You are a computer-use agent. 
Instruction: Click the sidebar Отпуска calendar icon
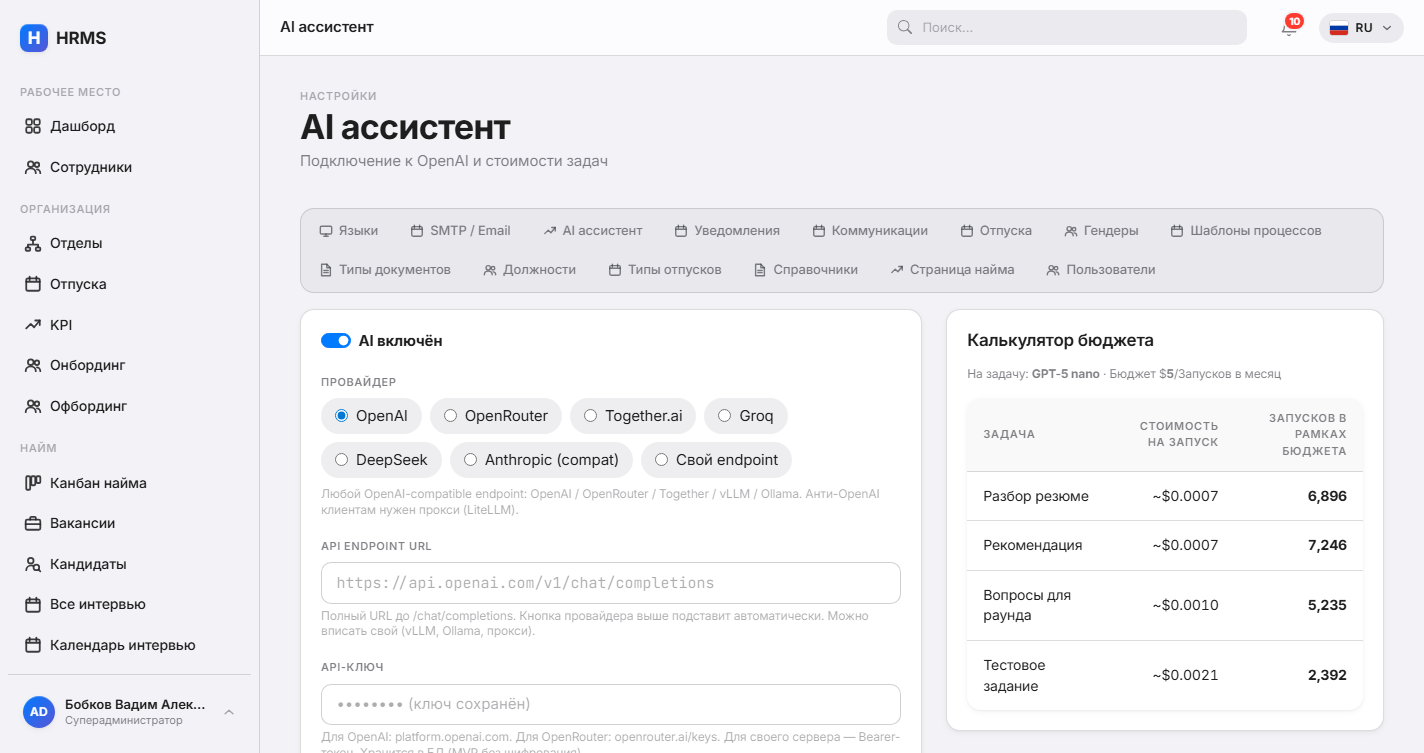(x=33, y=284)
